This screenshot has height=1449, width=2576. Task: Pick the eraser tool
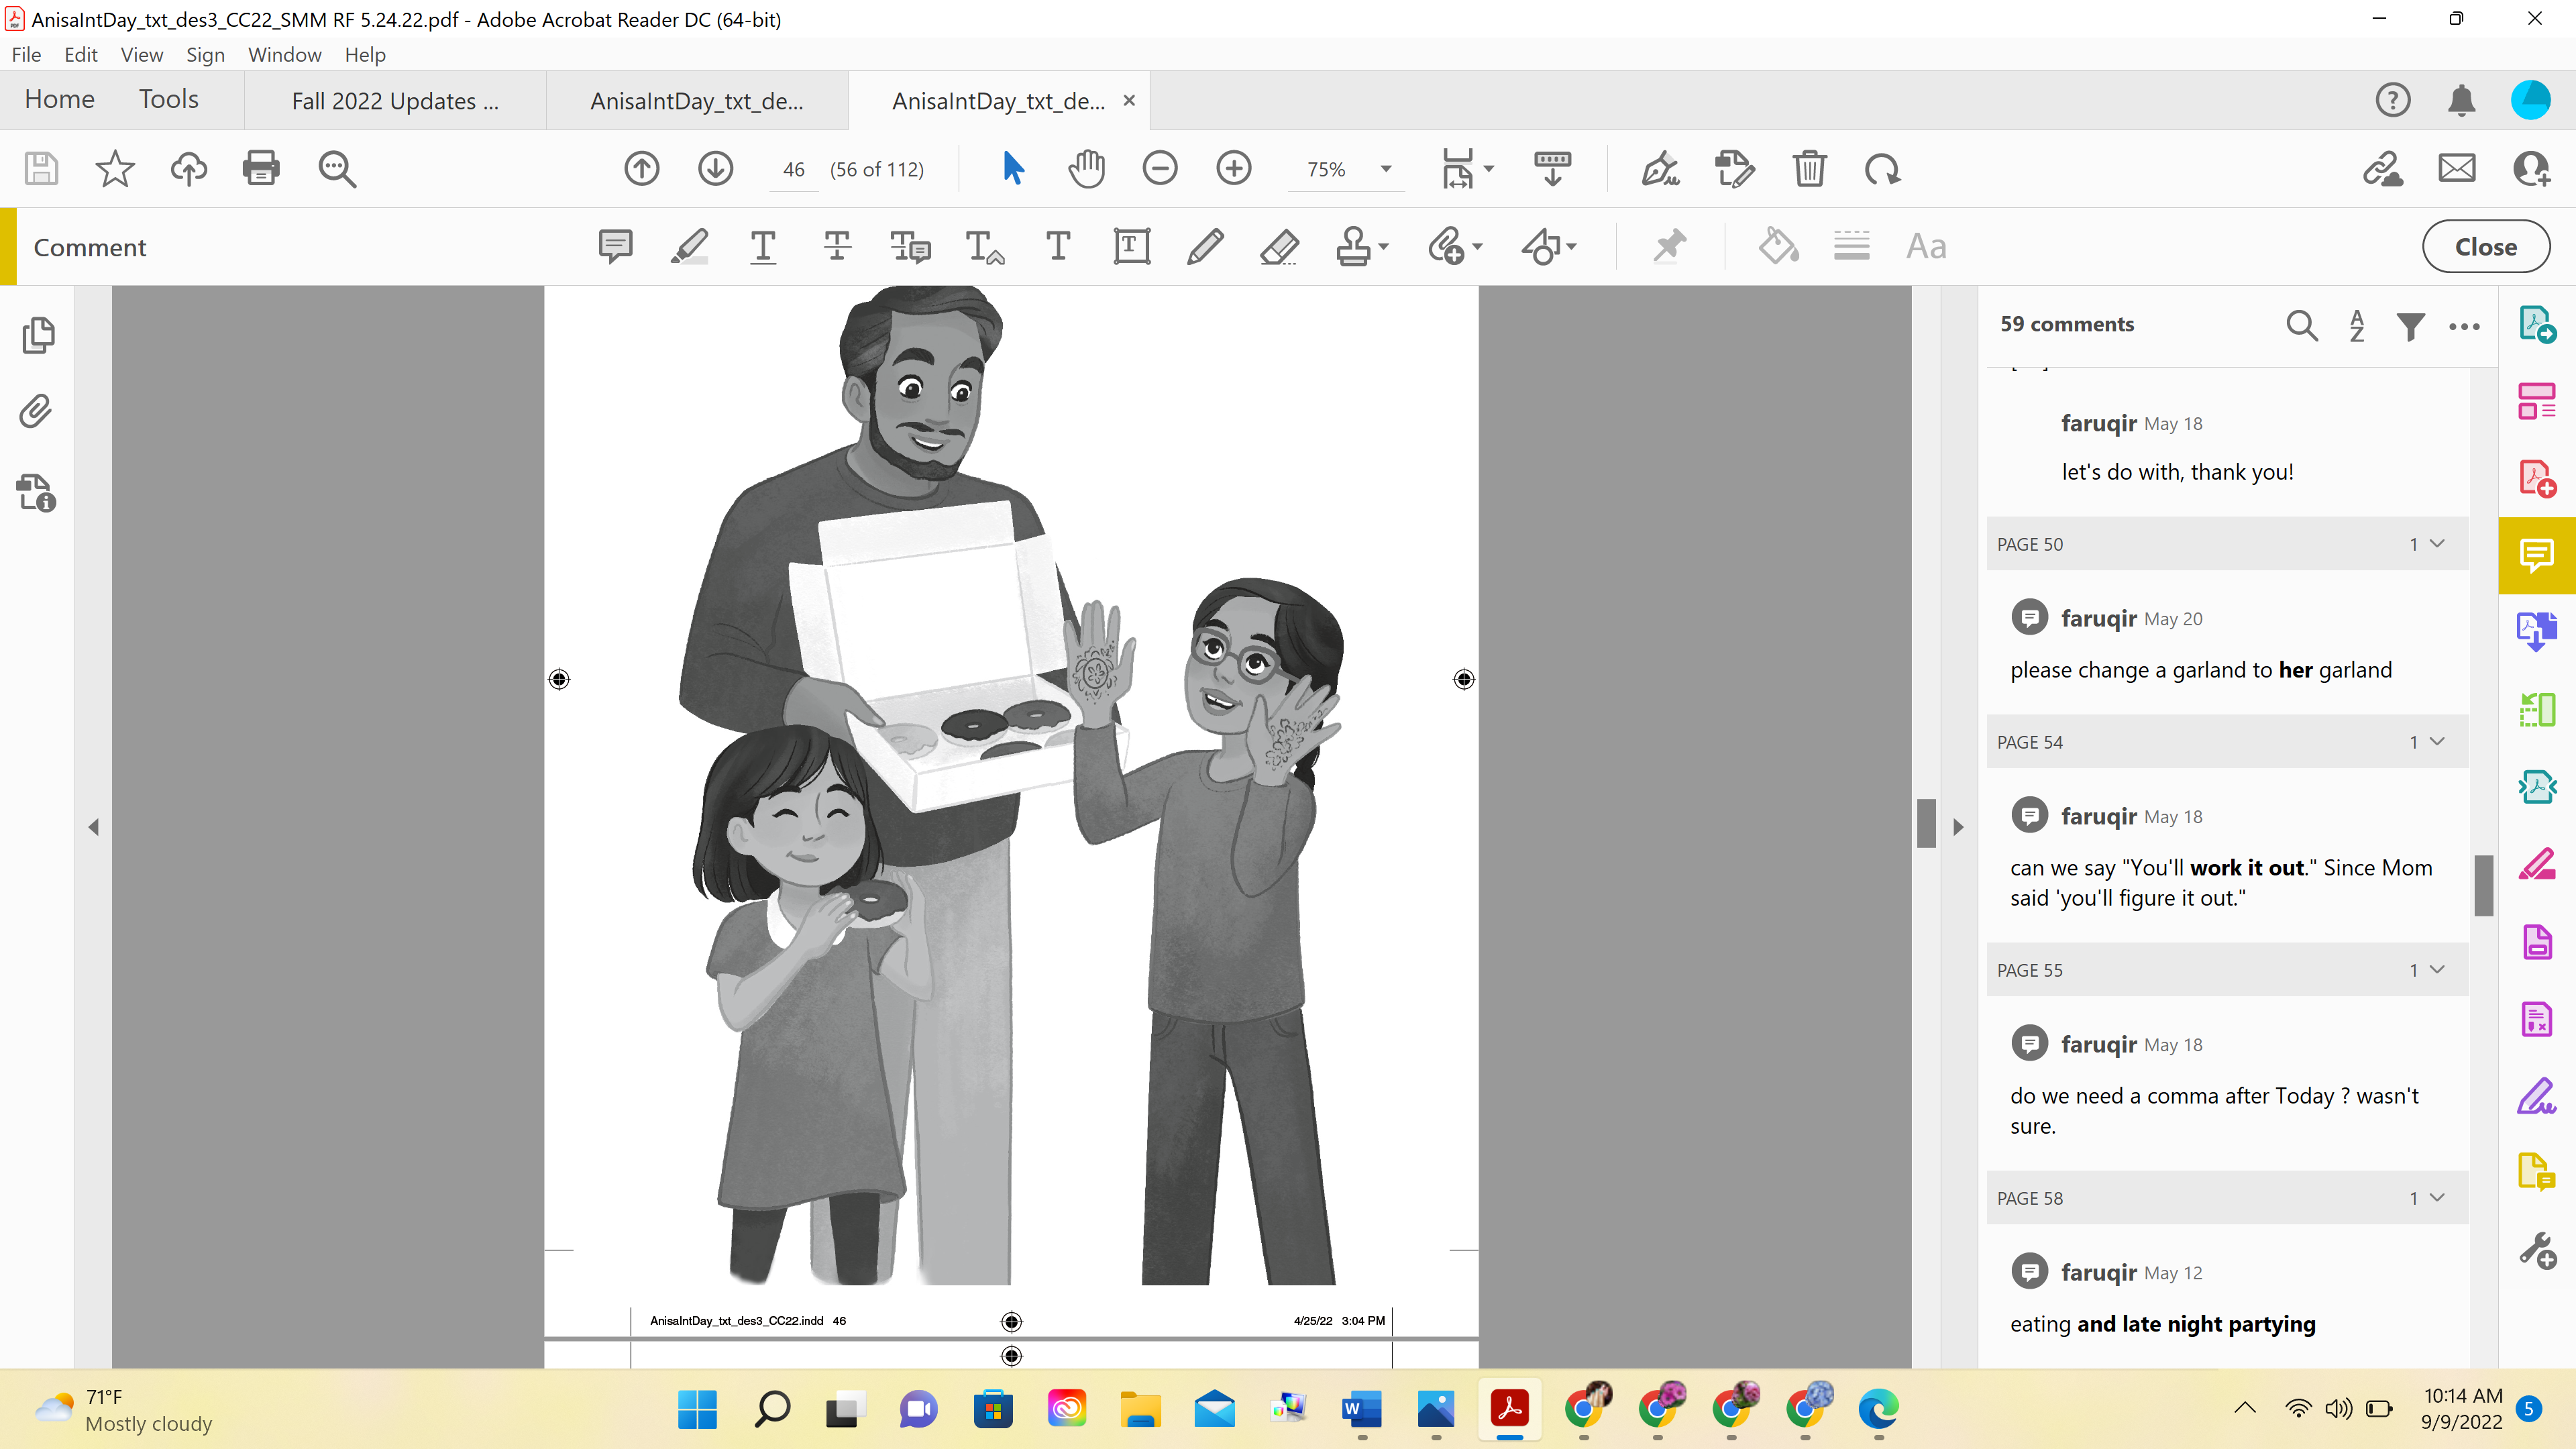pos(1279,246)
